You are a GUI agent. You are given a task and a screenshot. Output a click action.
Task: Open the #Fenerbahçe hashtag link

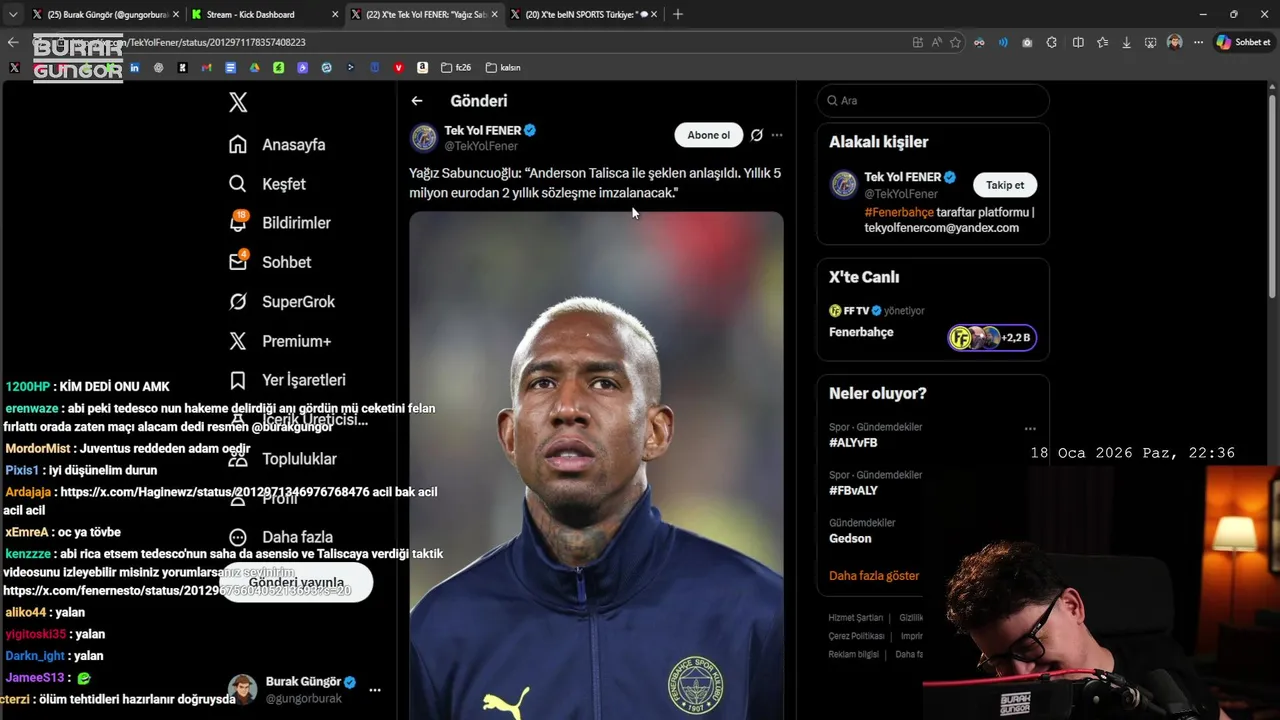(x=899, y=212)
